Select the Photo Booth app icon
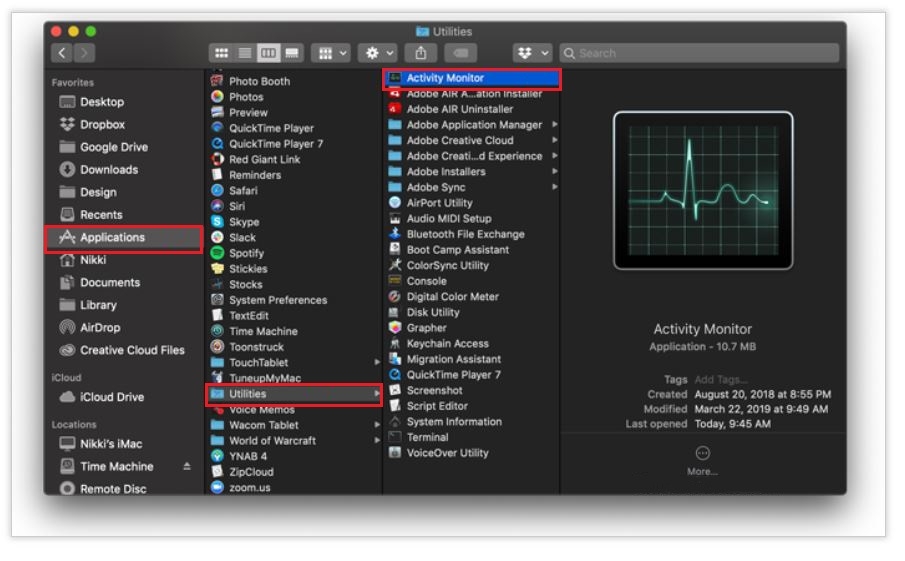905x561 pixels. 218,81
